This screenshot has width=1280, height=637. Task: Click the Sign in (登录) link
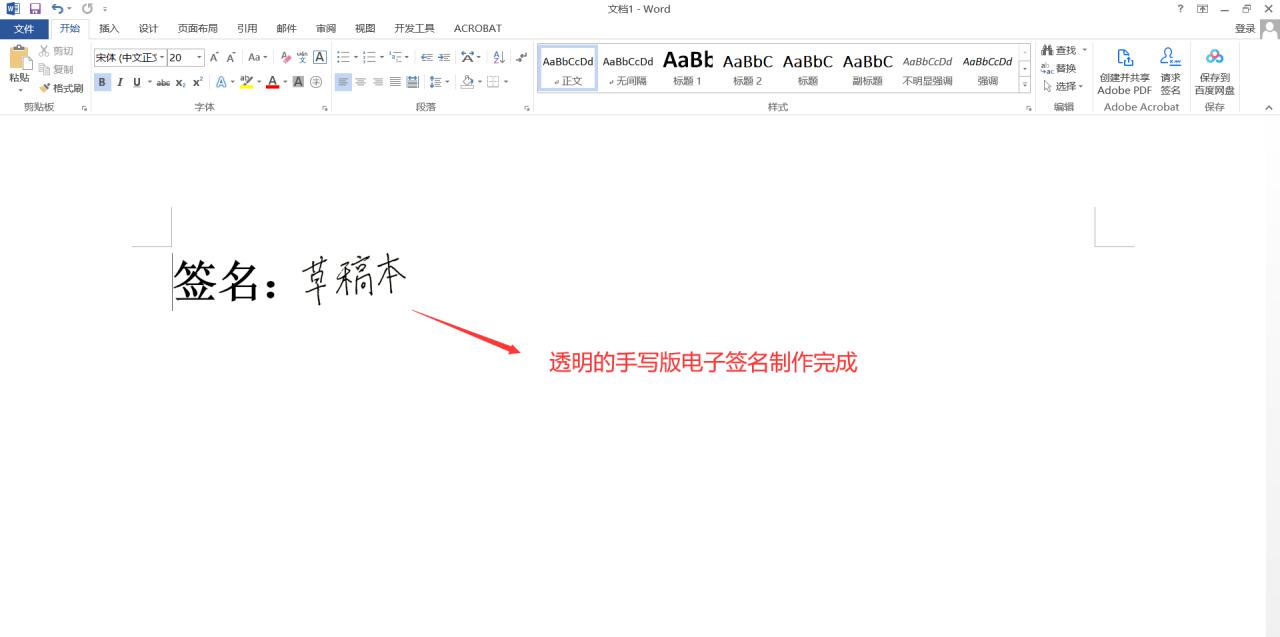pos(1245,29)
